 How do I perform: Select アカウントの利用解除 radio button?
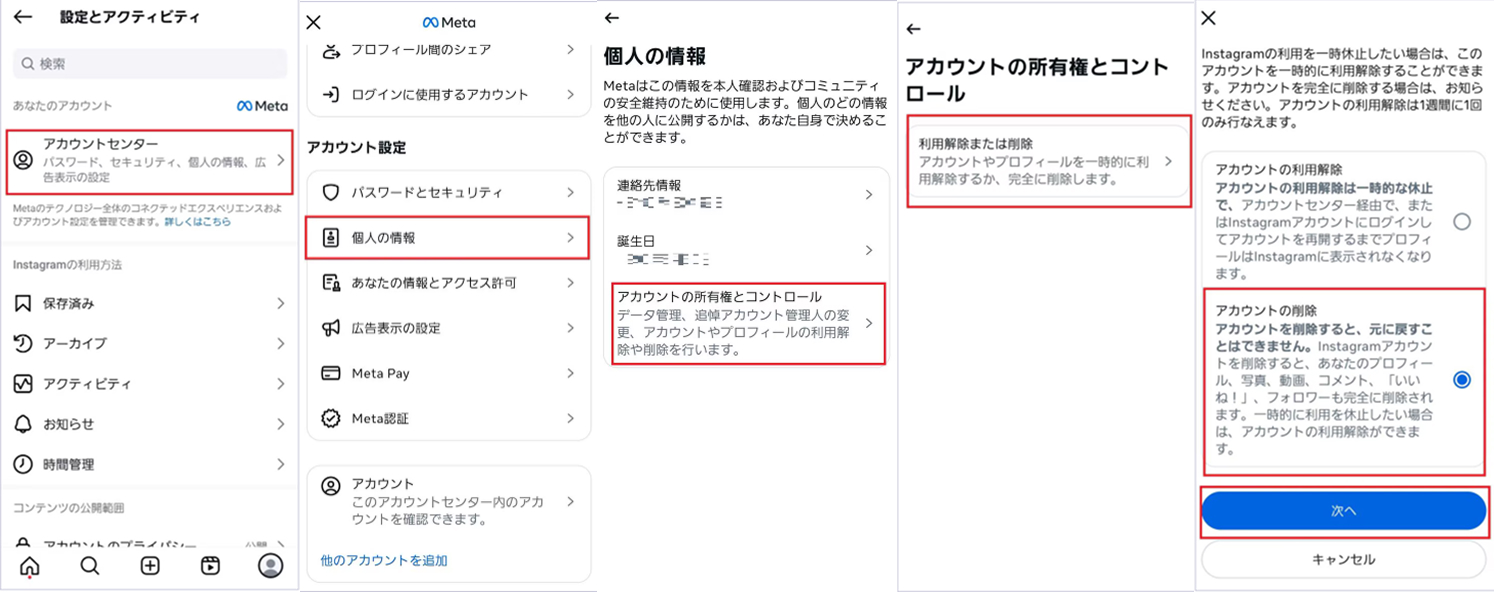pos(1462,222)
